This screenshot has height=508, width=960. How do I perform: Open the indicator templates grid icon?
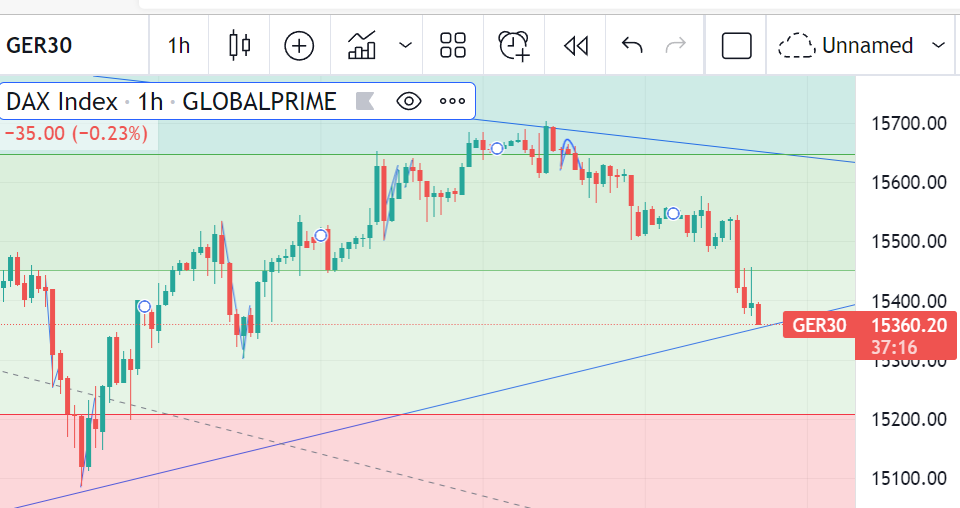[x=453, y=45]
